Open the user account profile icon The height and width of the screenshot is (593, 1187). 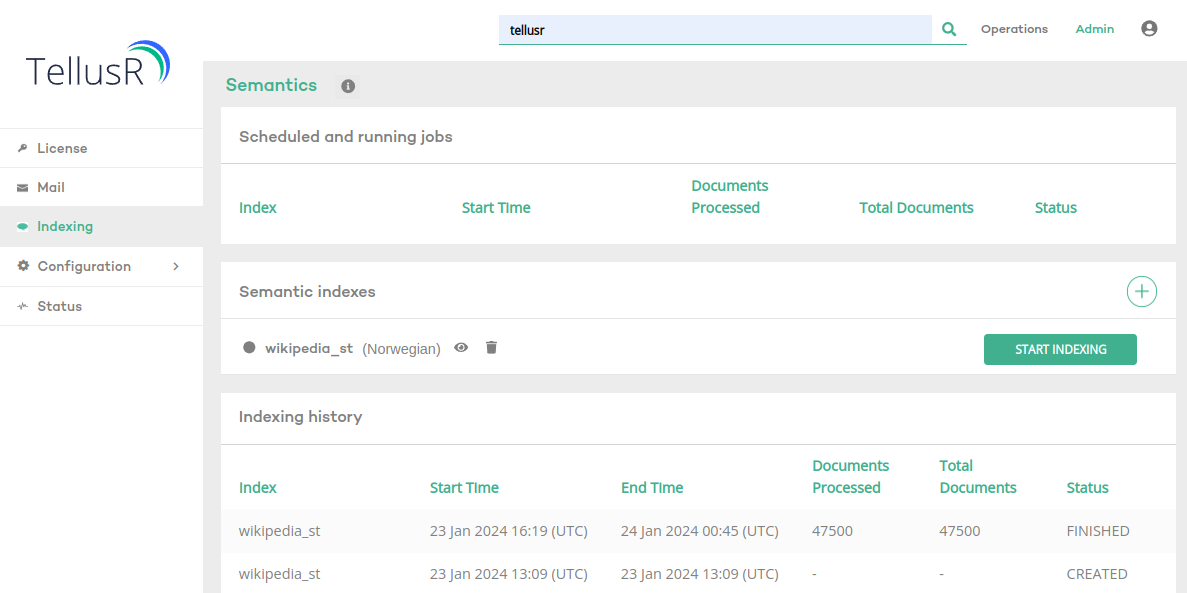coord(1149,29)
